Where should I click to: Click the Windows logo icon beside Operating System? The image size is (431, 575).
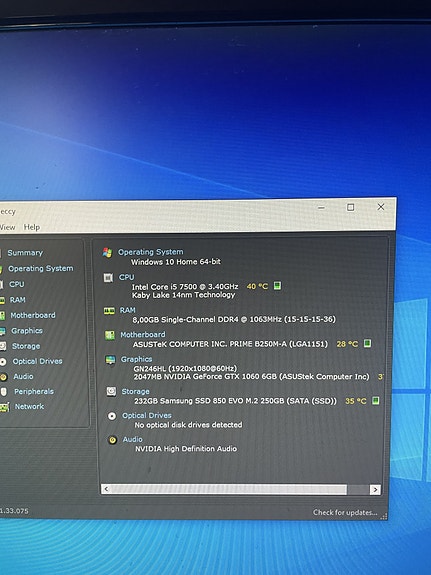click(107, 252)
